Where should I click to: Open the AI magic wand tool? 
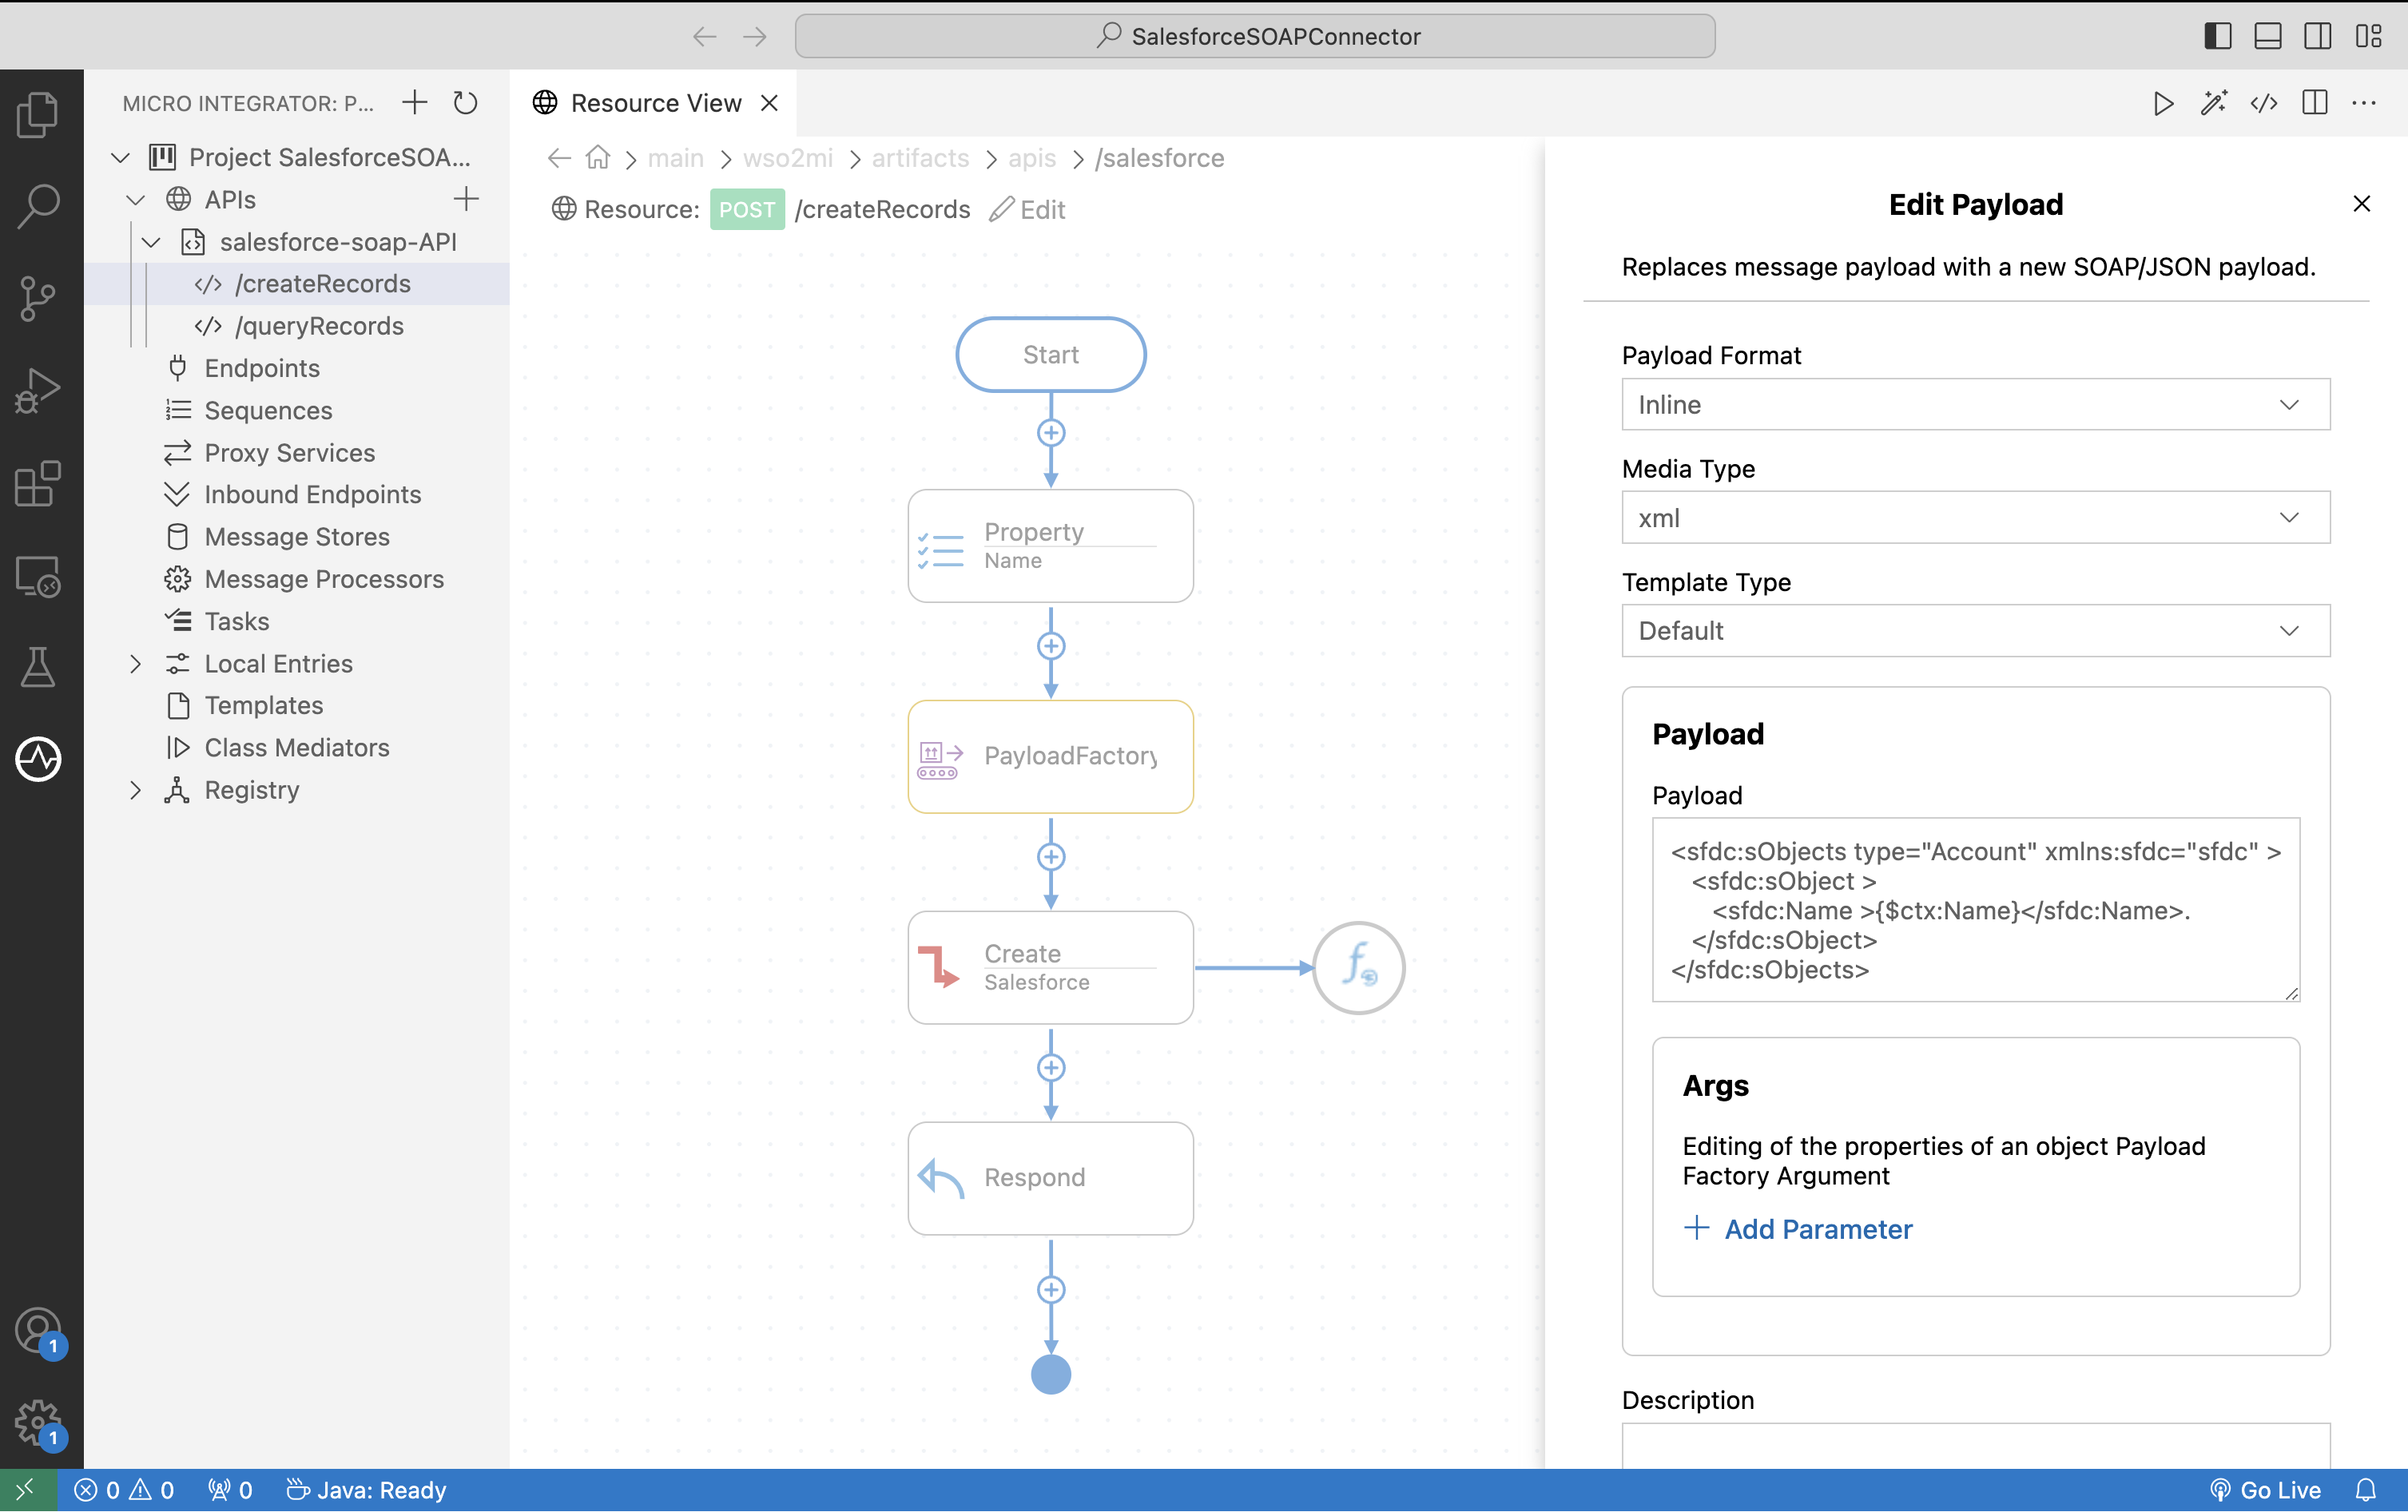pos(2213,103)
